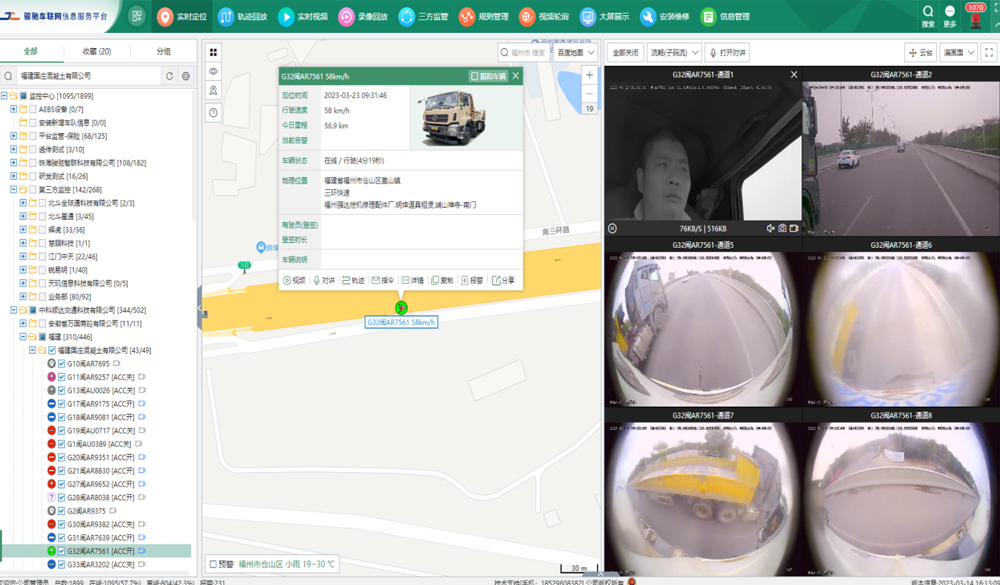Open 实时视频 live video module

pos(300,17)
